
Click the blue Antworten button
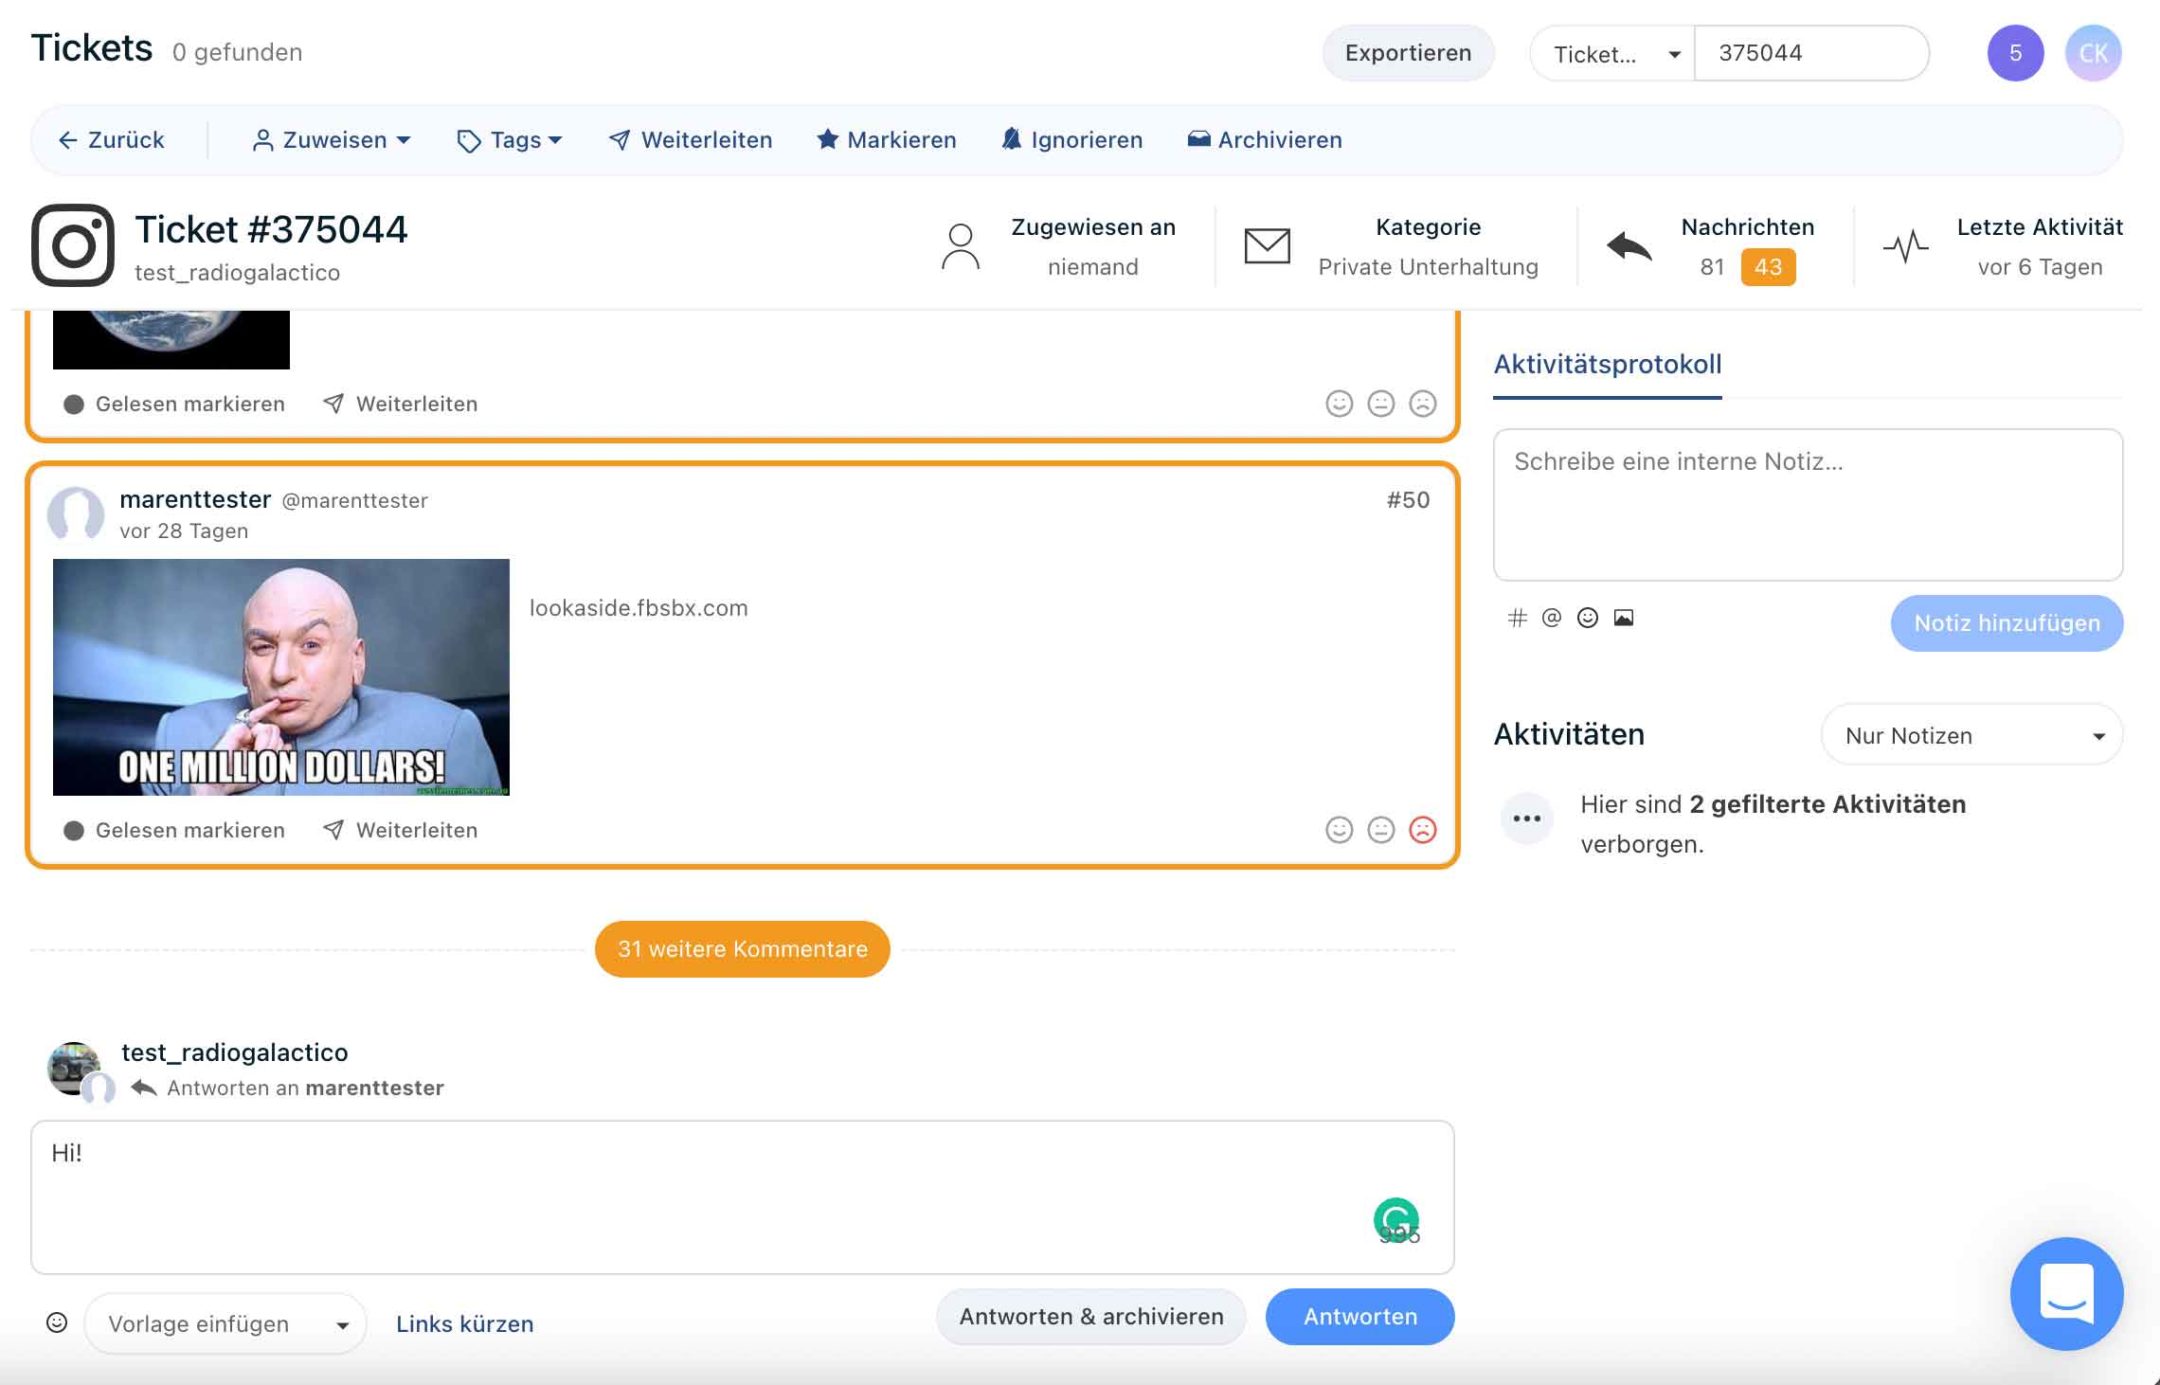click(x=1360, y=1316)
